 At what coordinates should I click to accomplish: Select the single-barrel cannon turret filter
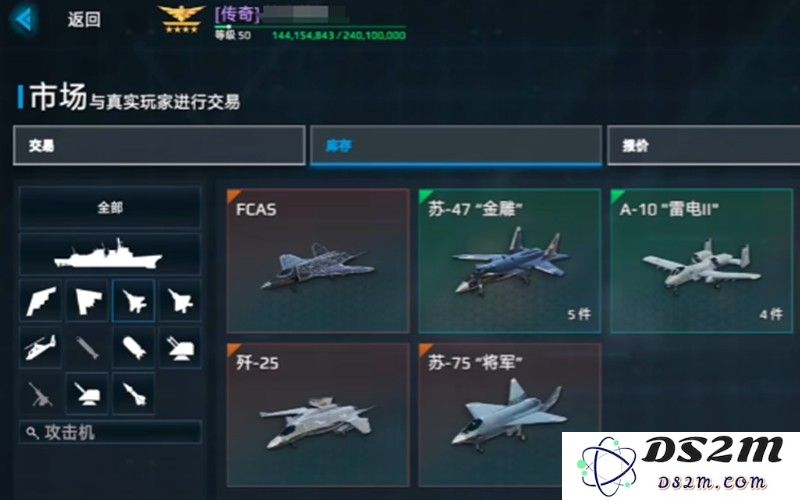[x=87, y=393]
